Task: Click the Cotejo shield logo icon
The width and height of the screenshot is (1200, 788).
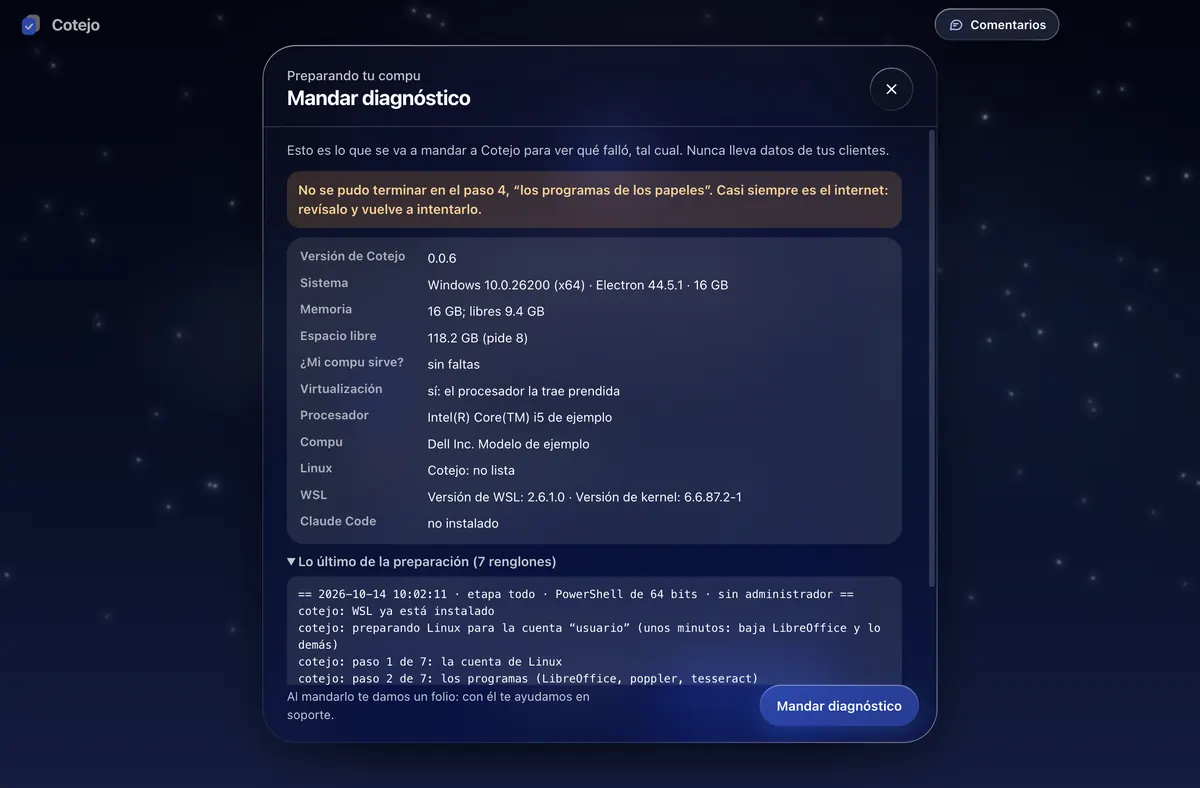Action: pyautogui.click(x=31, y=25)
